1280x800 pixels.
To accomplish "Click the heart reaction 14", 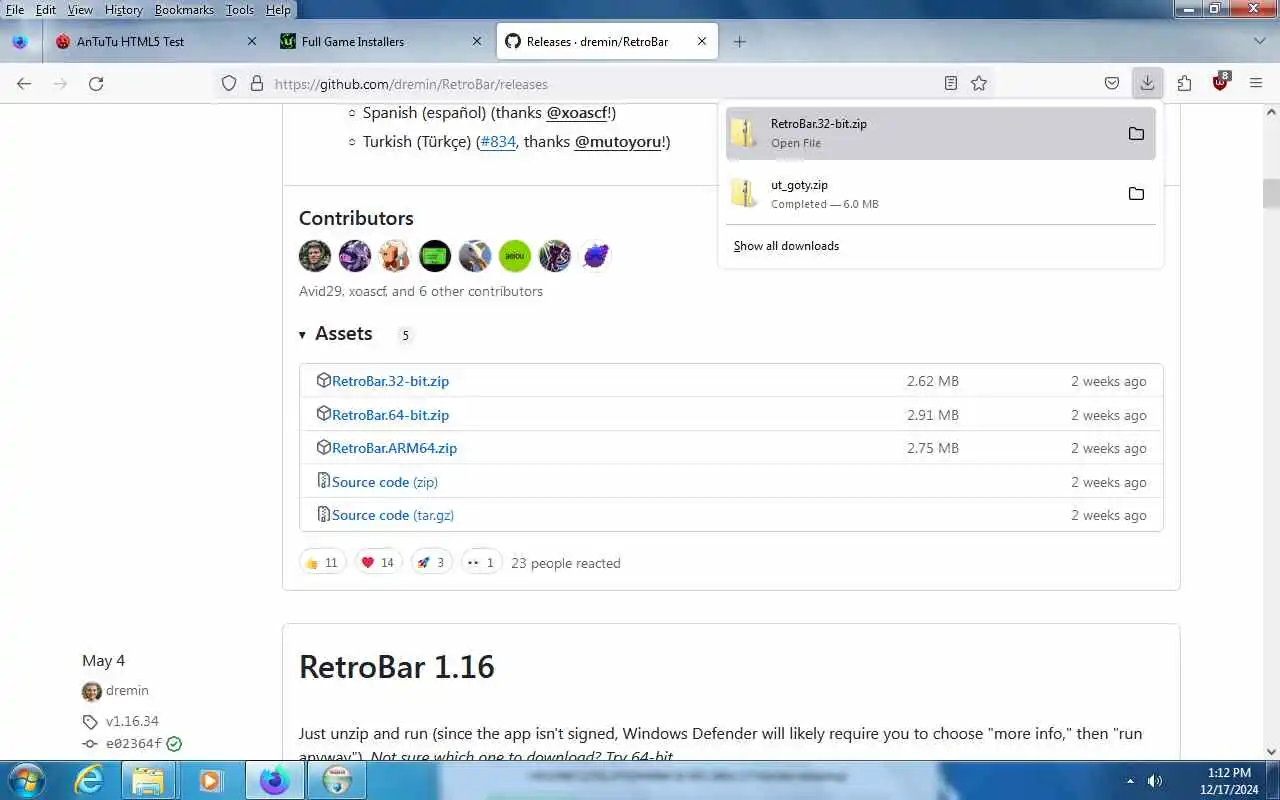I will click(378, 563).
